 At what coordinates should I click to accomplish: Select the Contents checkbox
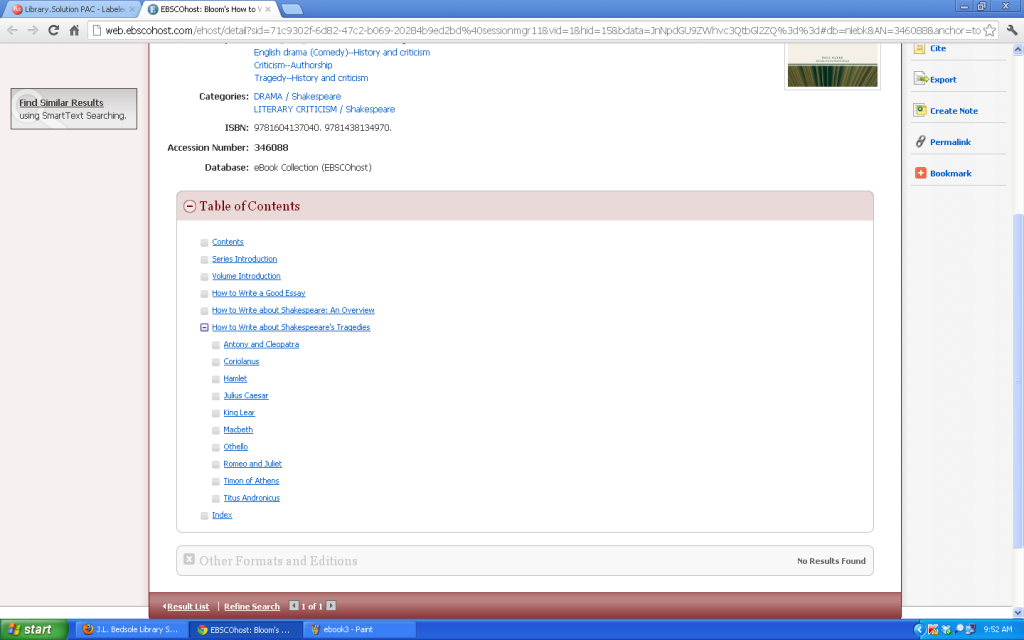204,241
